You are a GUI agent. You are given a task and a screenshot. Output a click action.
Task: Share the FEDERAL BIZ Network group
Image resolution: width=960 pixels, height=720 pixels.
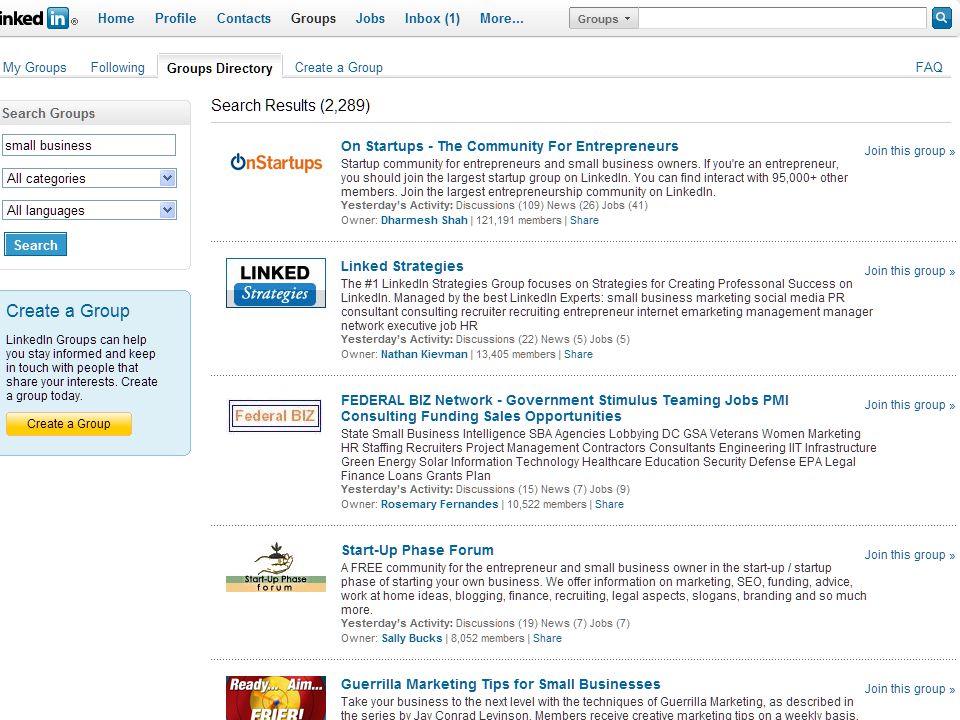[x=609, y=504]
